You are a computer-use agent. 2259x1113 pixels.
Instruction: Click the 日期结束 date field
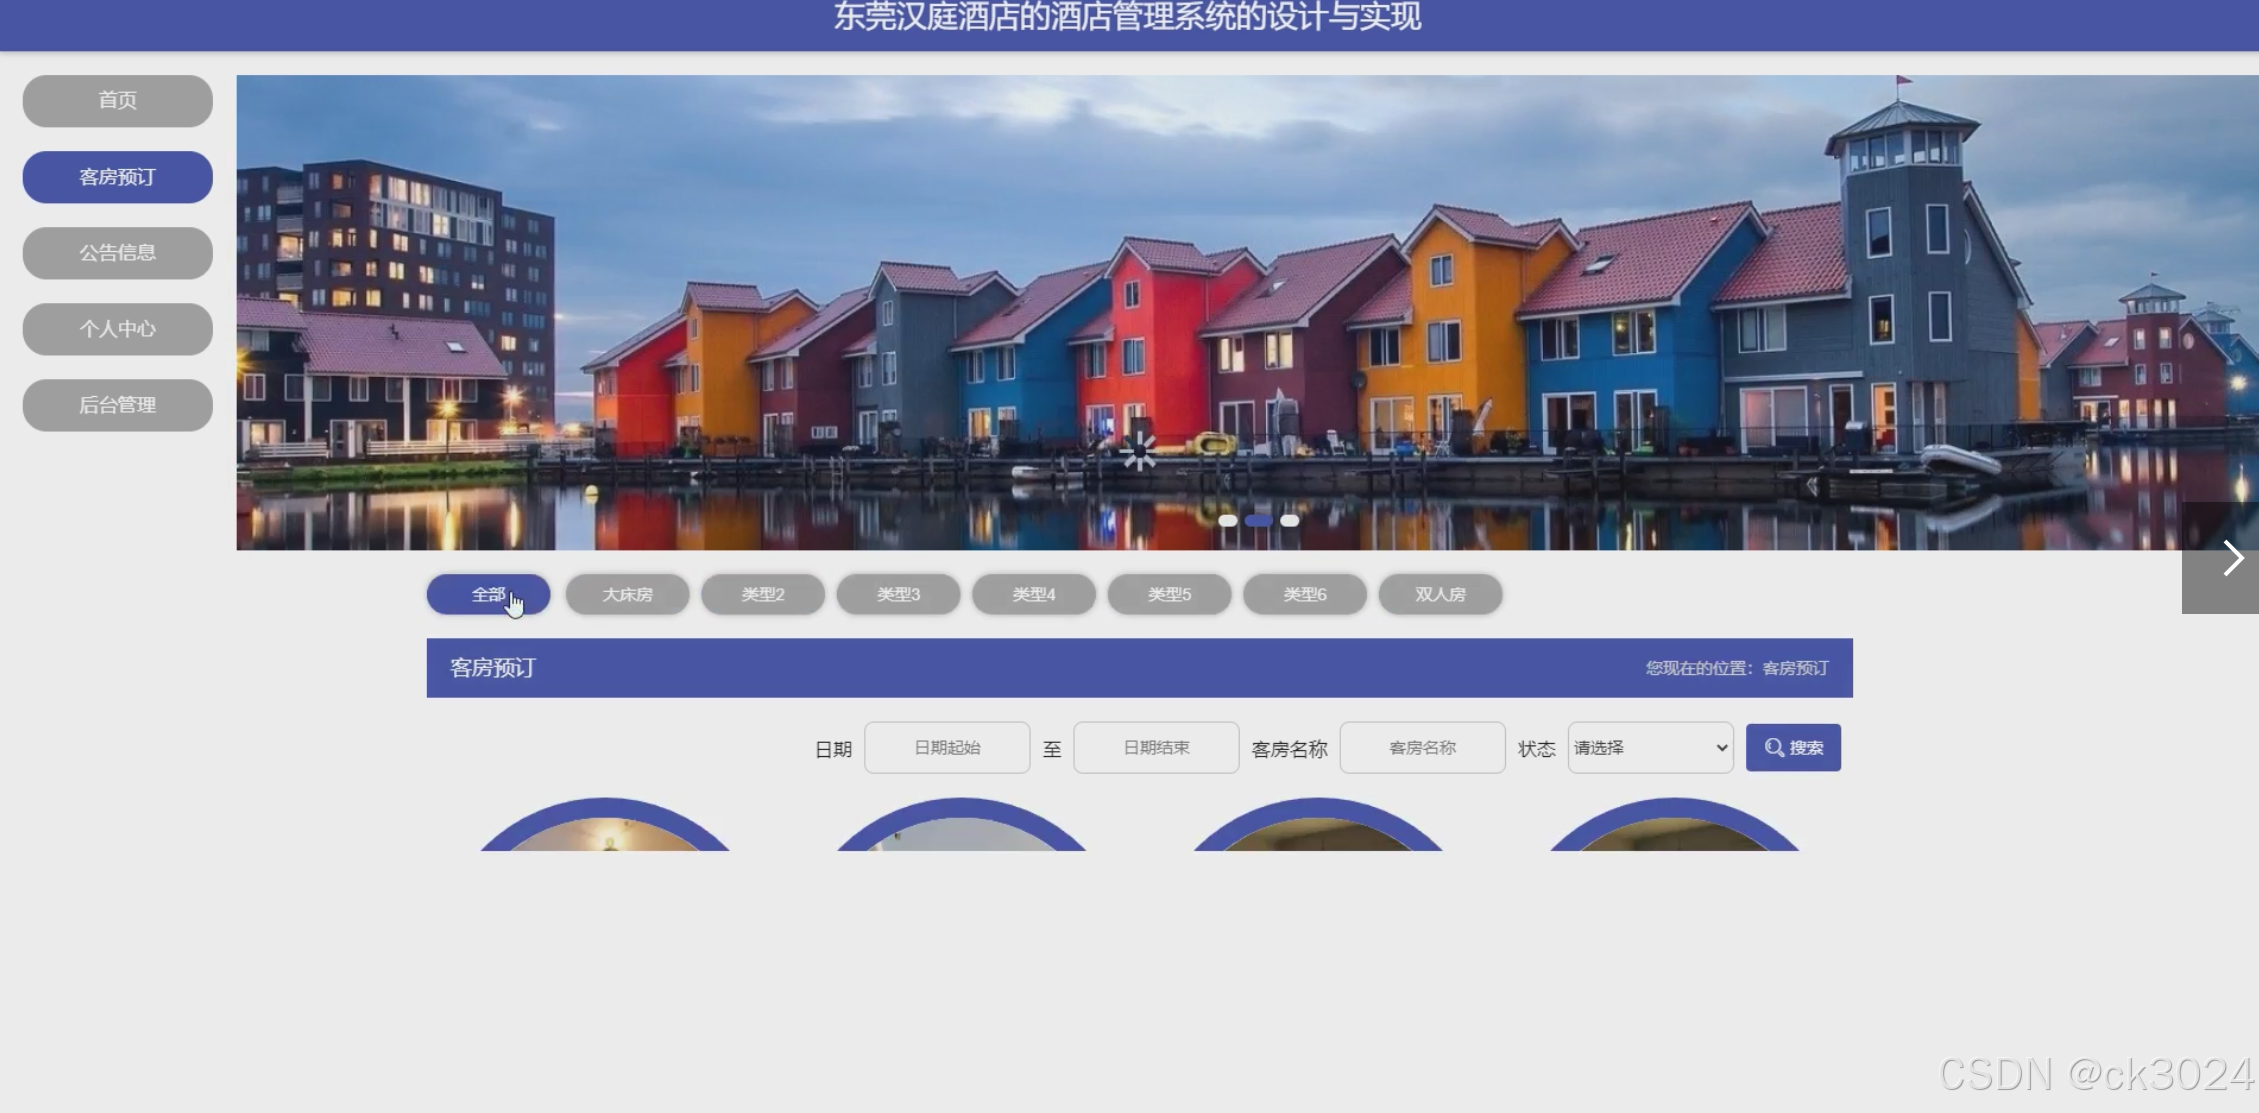tap(1156, 747)
